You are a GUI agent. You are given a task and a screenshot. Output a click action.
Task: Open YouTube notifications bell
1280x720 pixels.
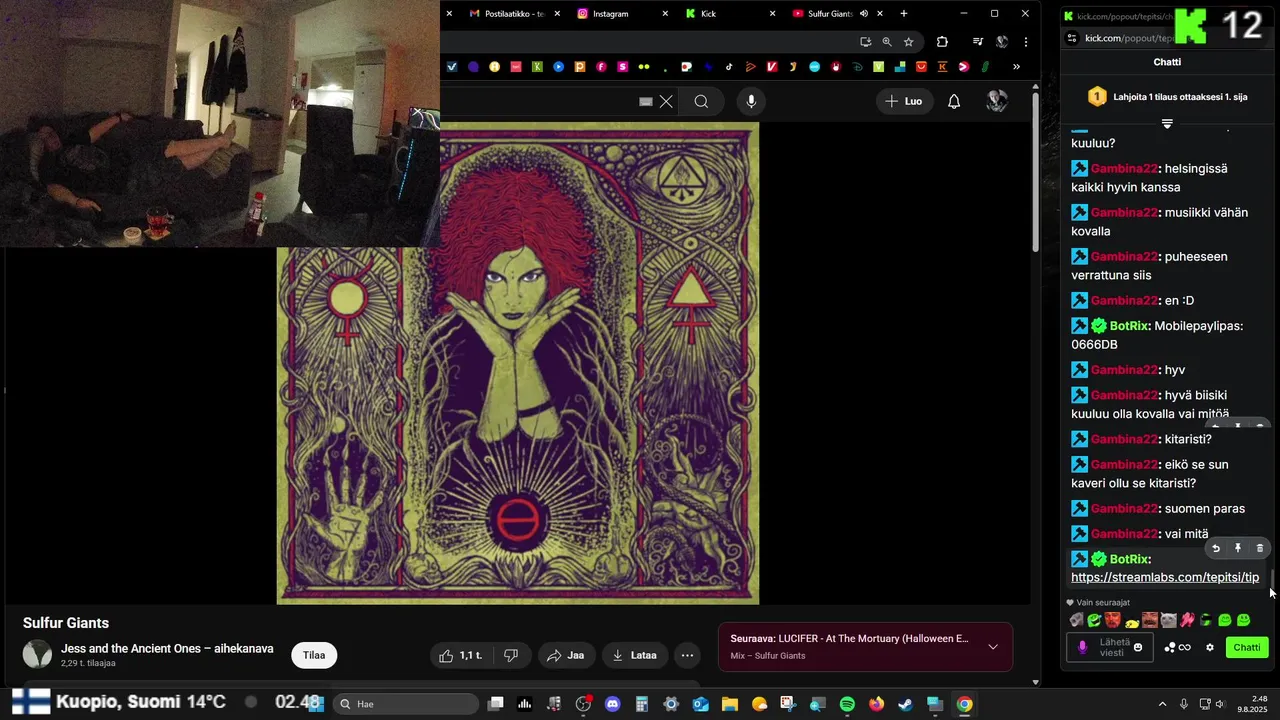point(954,101)
